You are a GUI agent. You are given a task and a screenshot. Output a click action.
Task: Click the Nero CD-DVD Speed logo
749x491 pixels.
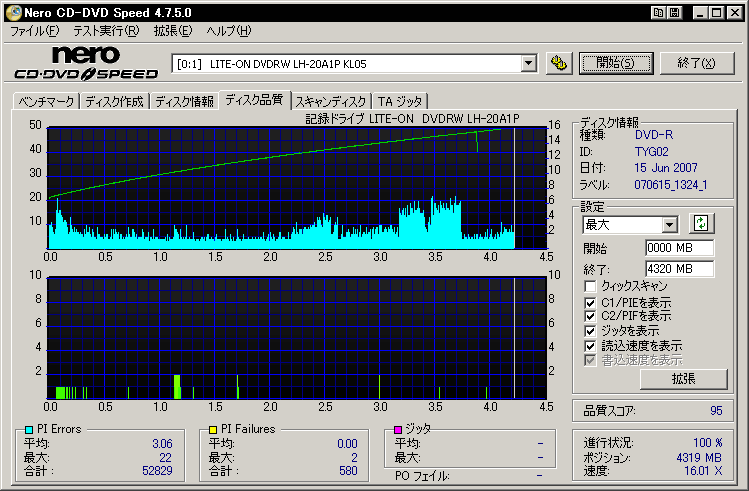86,63
